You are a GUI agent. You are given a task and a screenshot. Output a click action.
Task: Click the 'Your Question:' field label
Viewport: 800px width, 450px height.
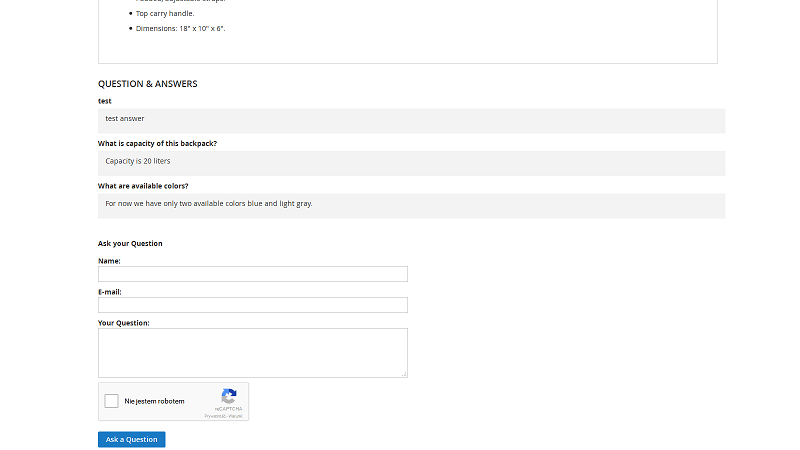(x=124, y=322)
